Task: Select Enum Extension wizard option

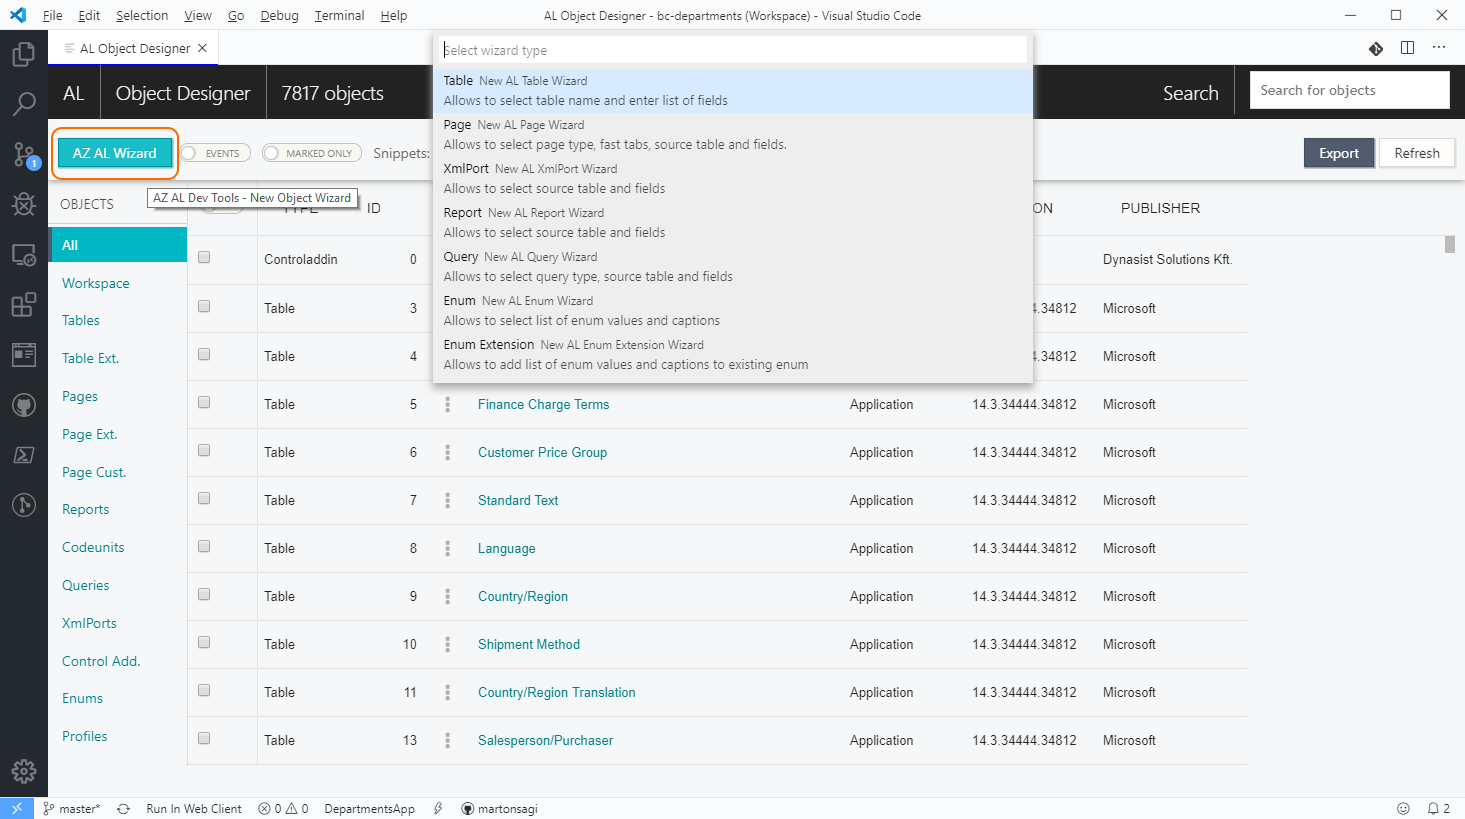Action: 733,354
